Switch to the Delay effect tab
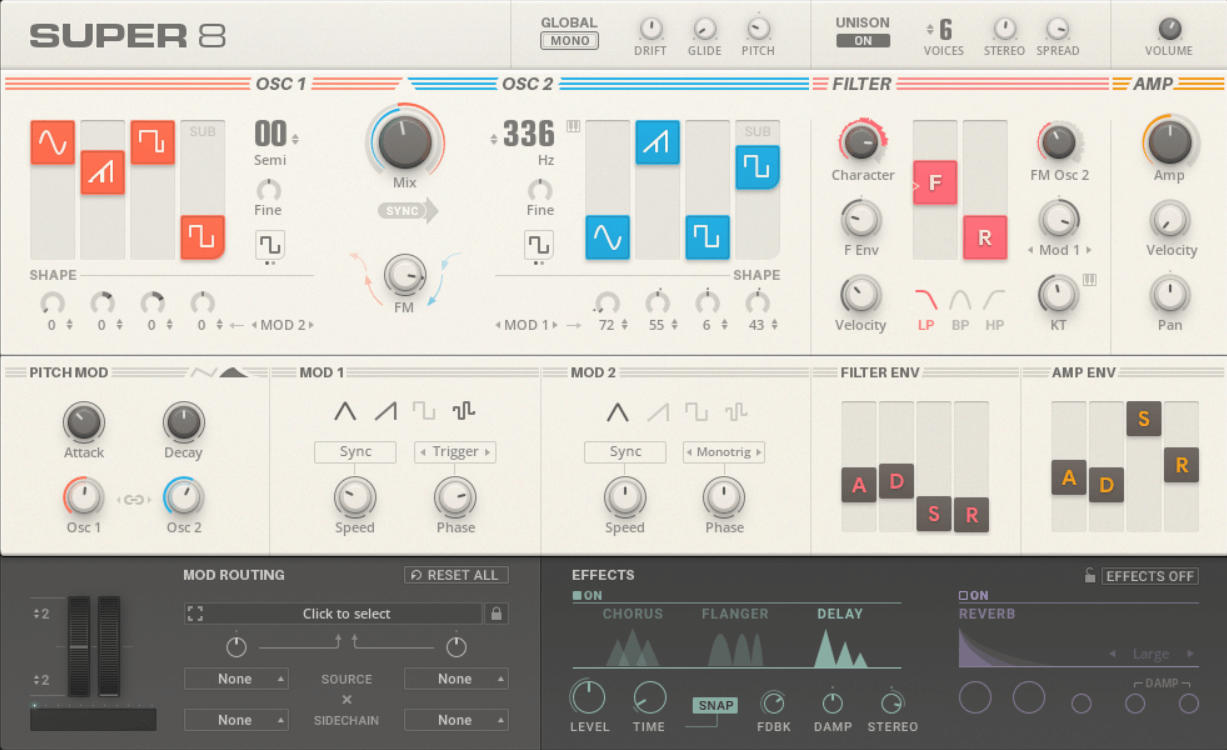Image resolution: width=1227 pixels, height=750 pixels. tap(839, 614)
